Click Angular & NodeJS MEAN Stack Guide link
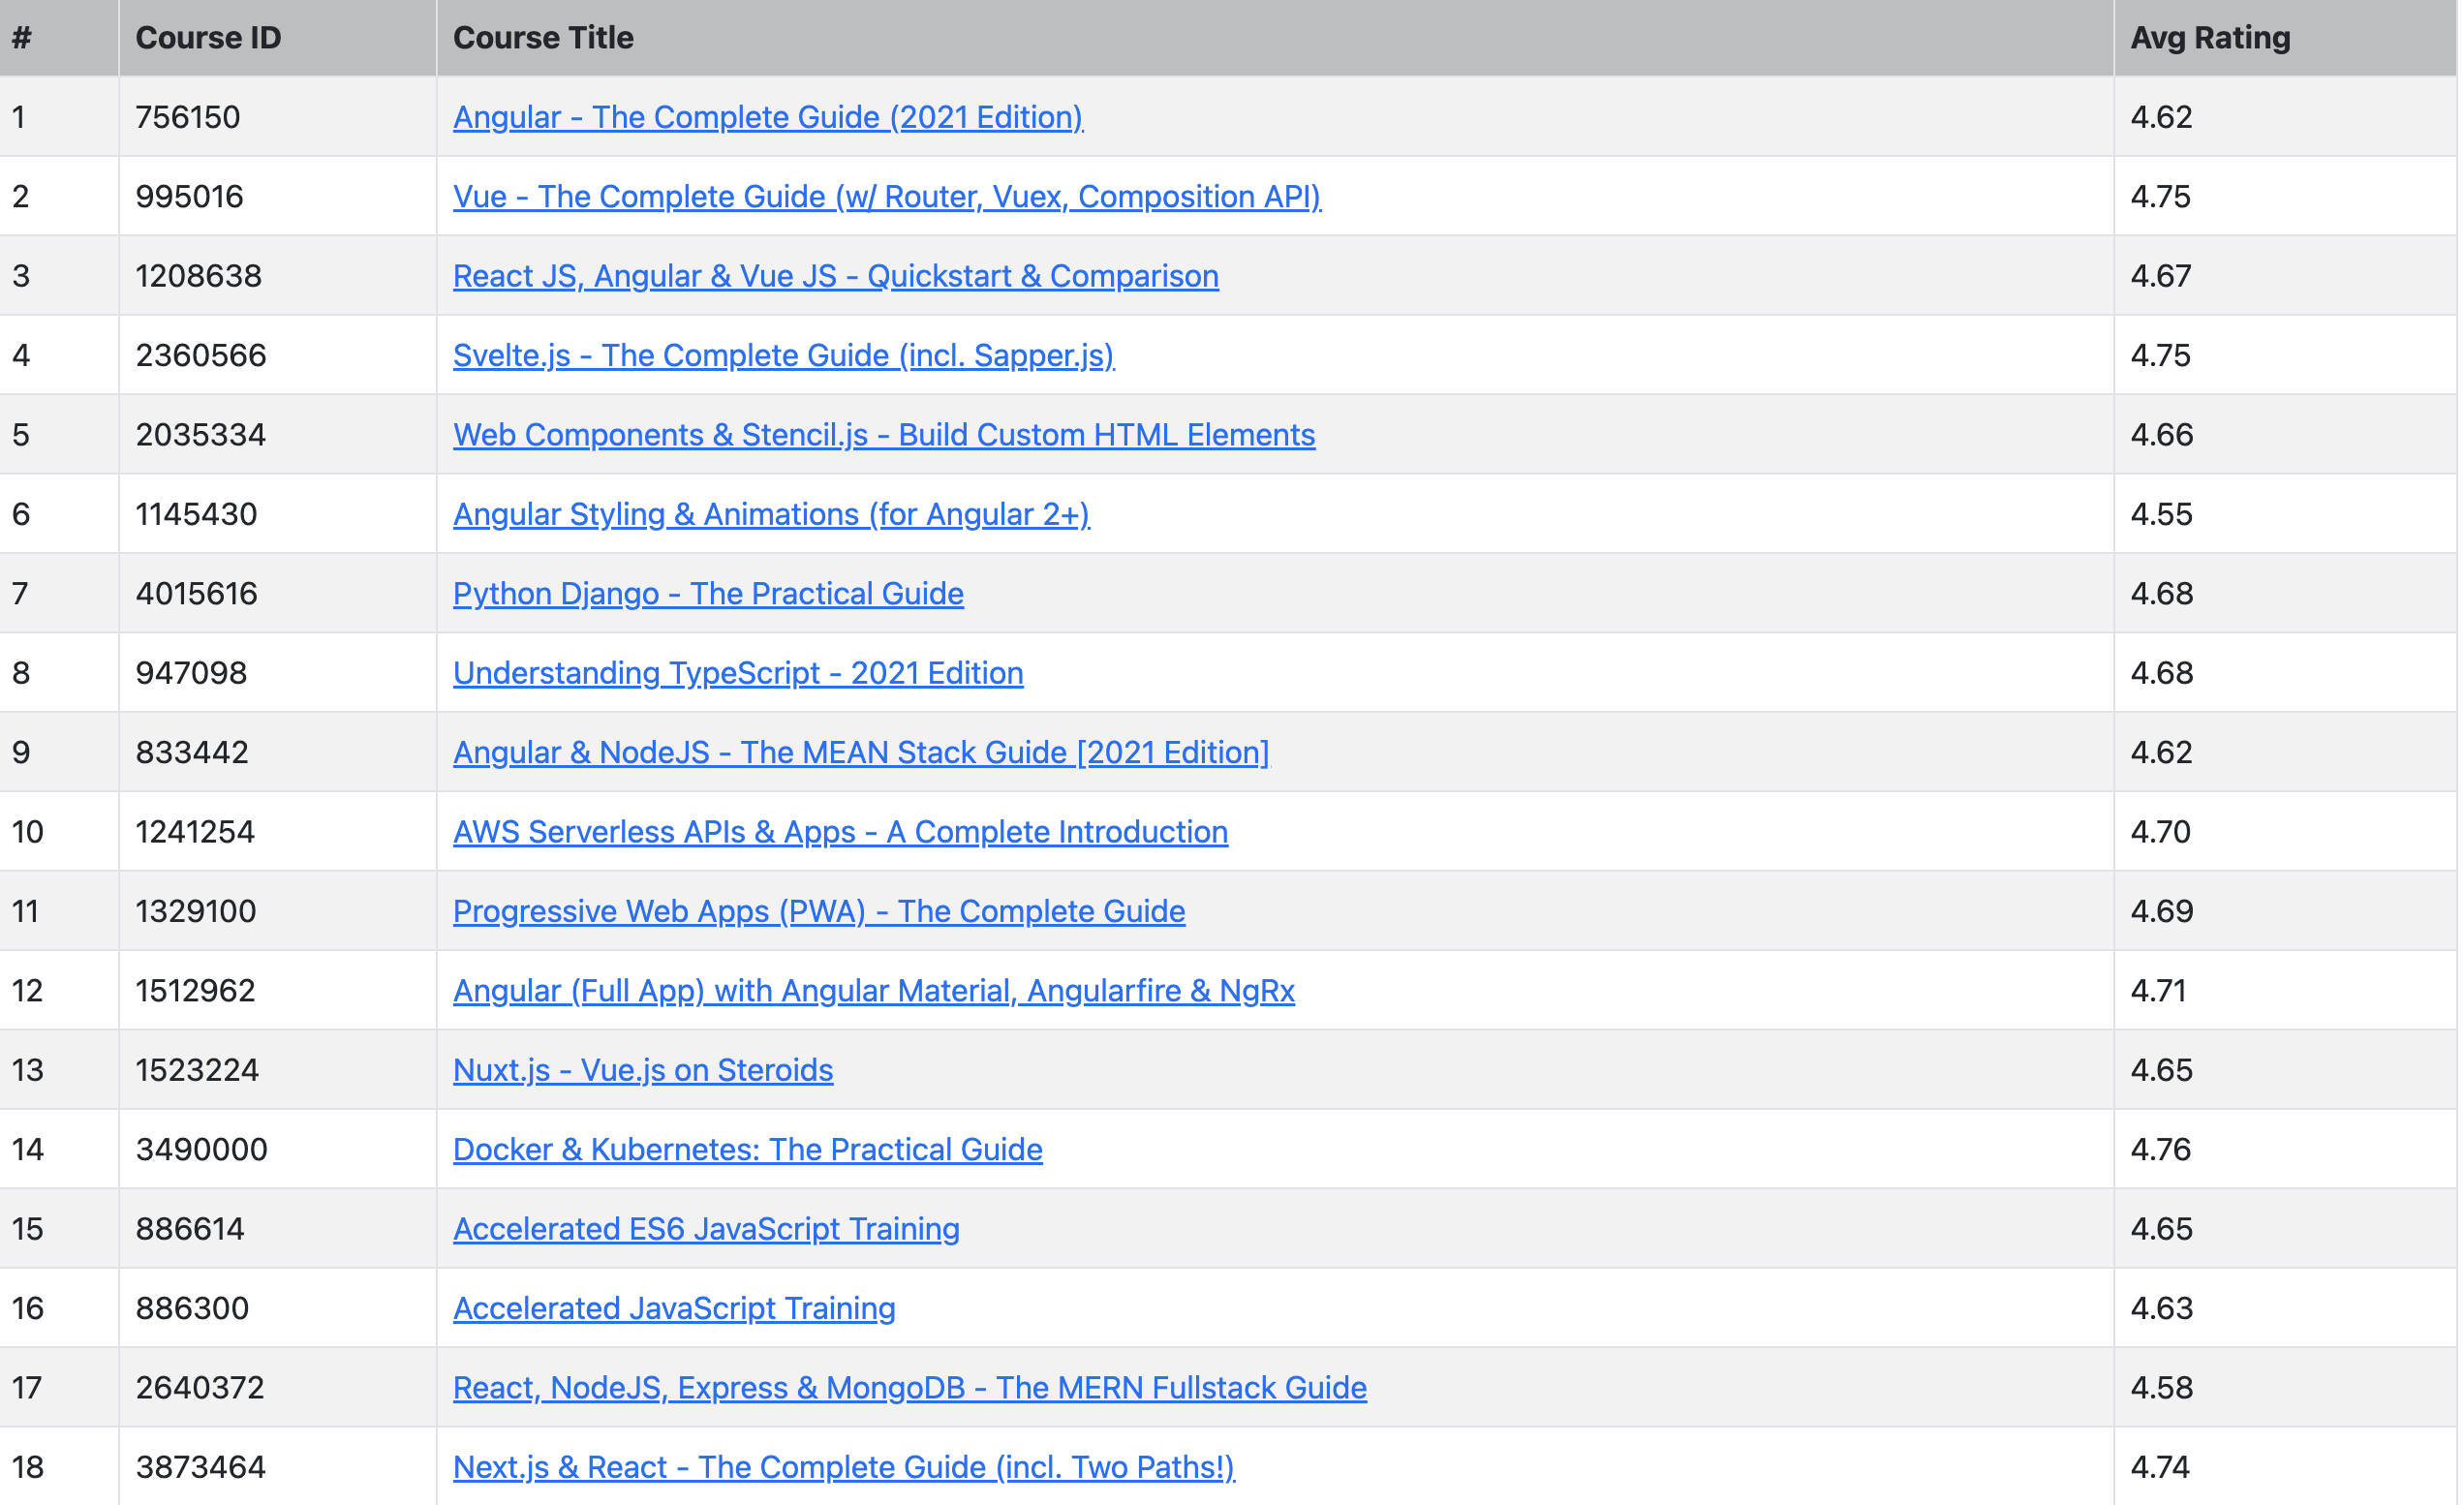2464x1505 pixels. tap(860, 752)
